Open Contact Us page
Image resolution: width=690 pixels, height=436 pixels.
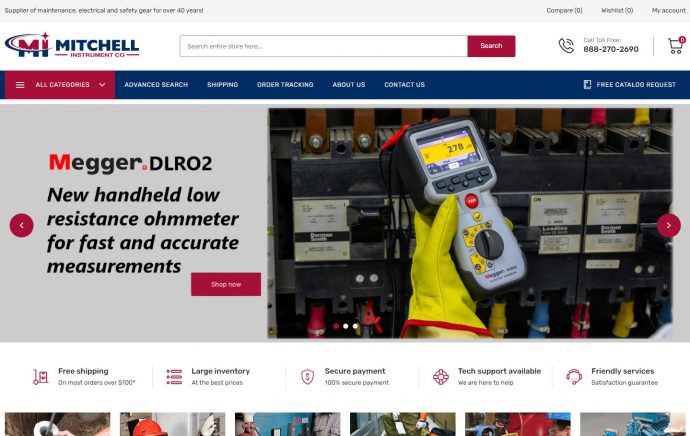point(404,84)
